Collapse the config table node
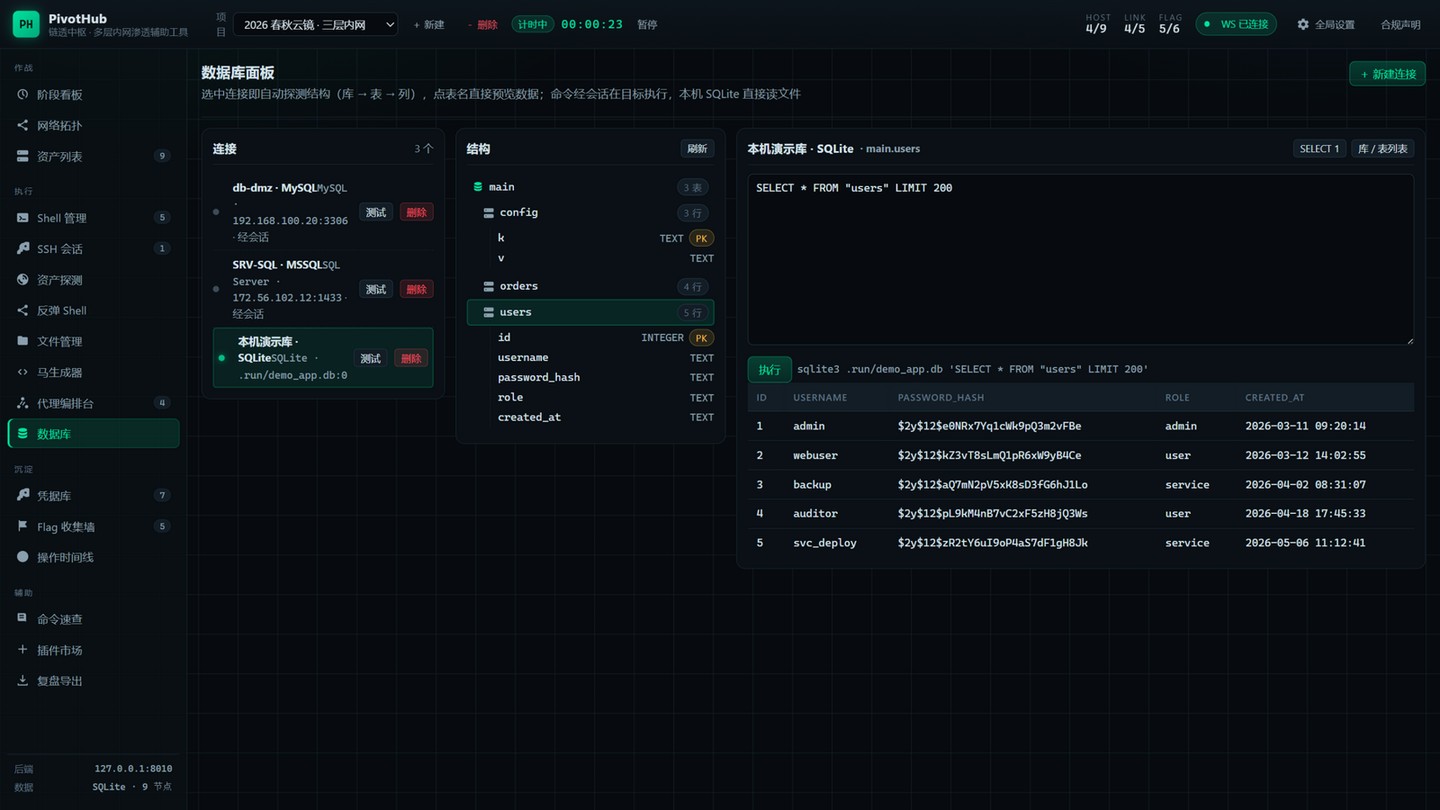This screenshot has height=810, width=1440. coord(590,213)
